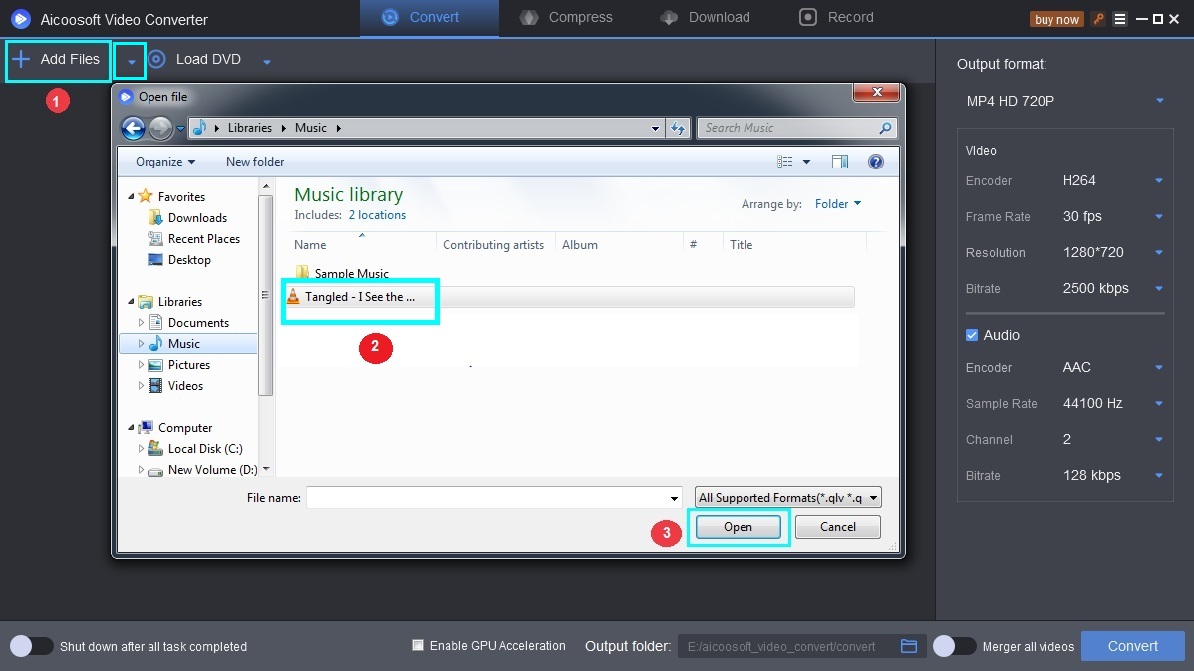This screenshot has height=671, width=1194.
Task: Select Downloads in Favorites
Action: [x=197, y=218]
